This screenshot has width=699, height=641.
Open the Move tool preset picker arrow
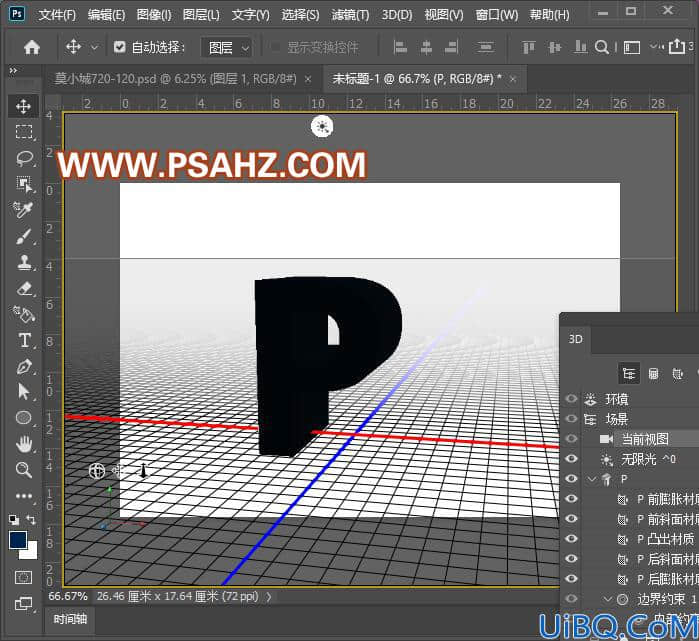(95, 47)
